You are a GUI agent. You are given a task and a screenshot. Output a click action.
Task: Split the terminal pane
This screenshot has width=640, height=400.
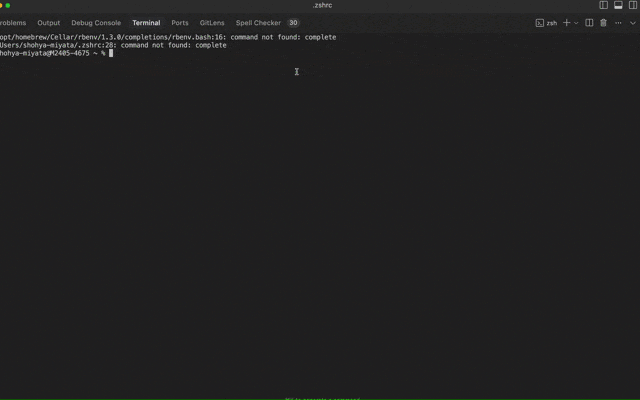[589, 23]
